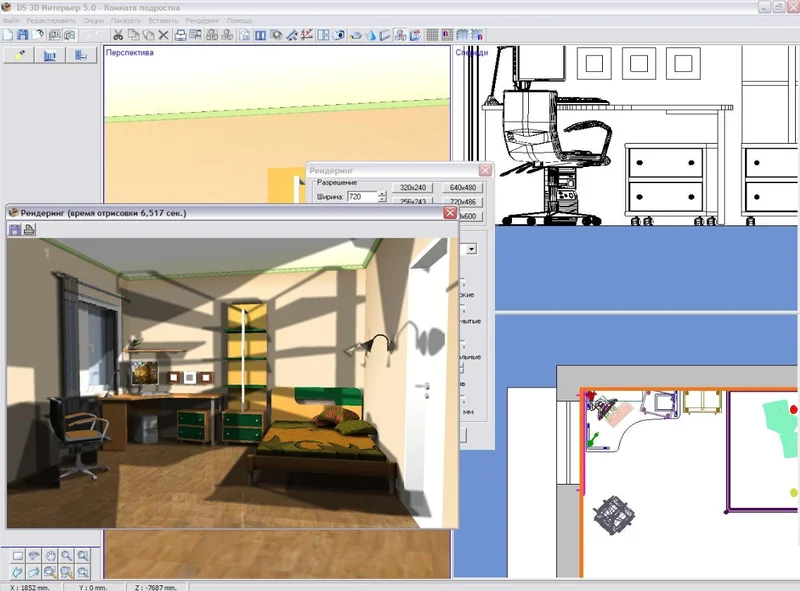The width and height of the screenshot is (800, 591).
Task: Close the render result window with the red X
Action: coord(449,213)
